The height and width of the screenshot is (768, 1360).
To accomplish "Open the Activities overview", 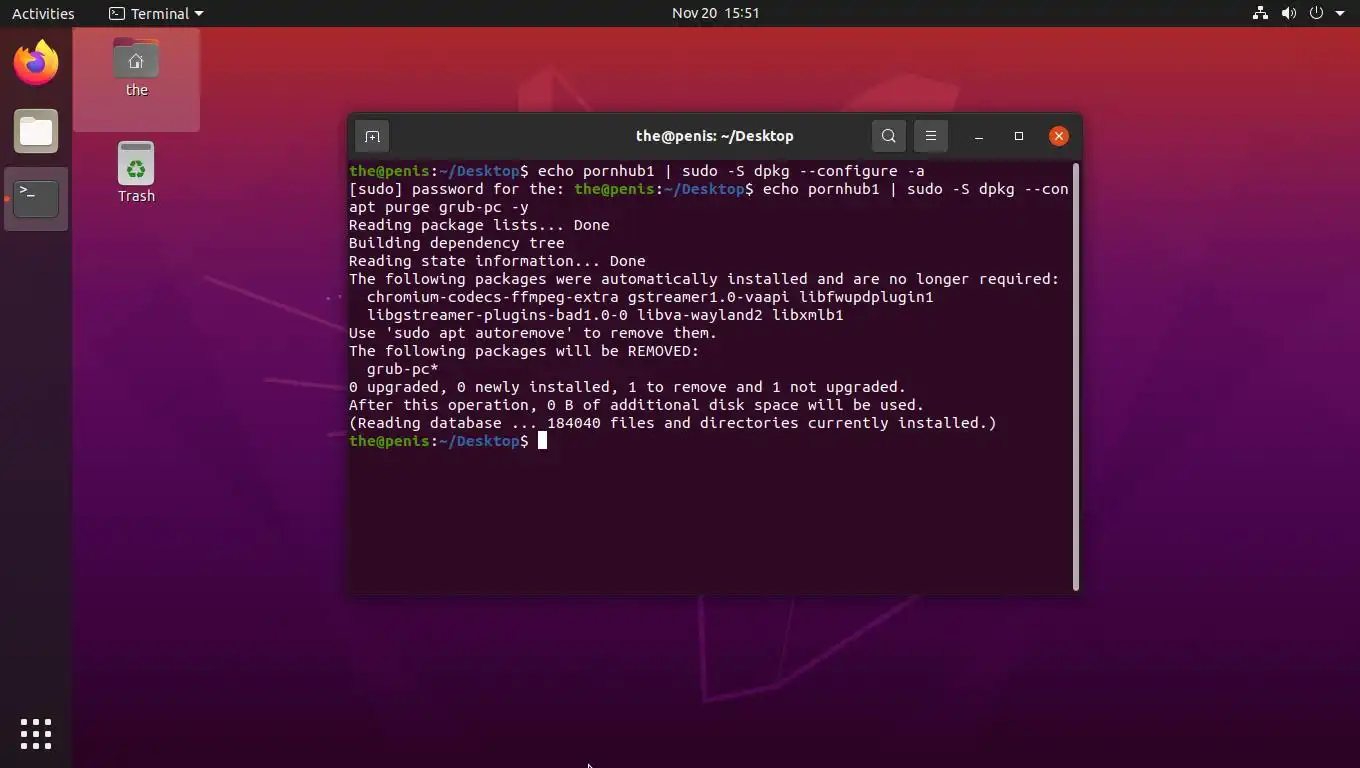I will point(43,13).
